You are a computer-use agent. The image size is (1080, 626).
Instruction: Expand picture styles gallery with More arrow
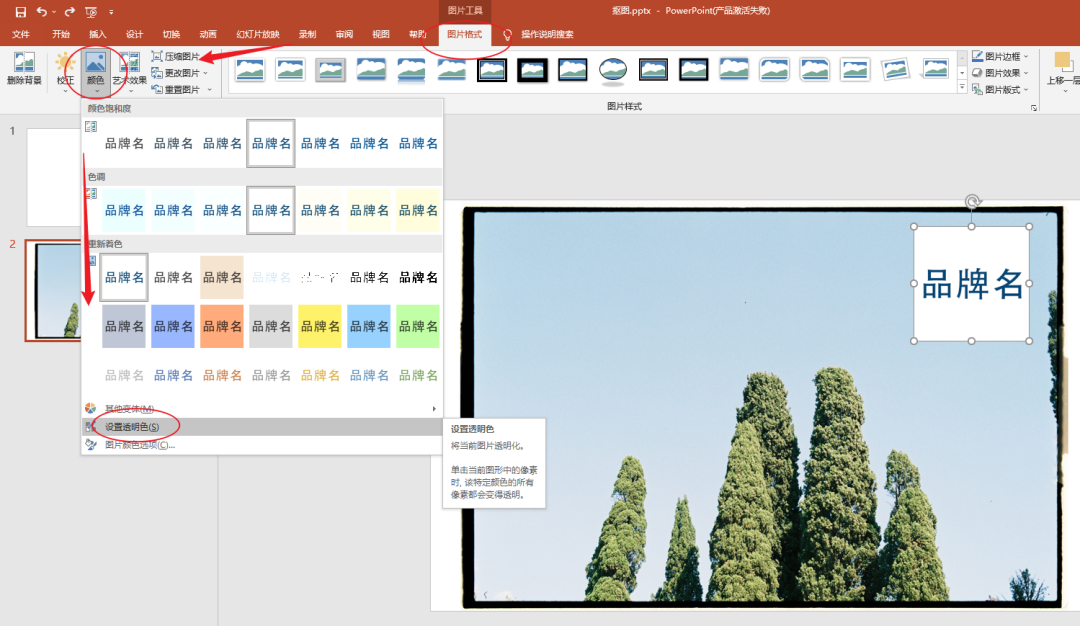[962, 87]
